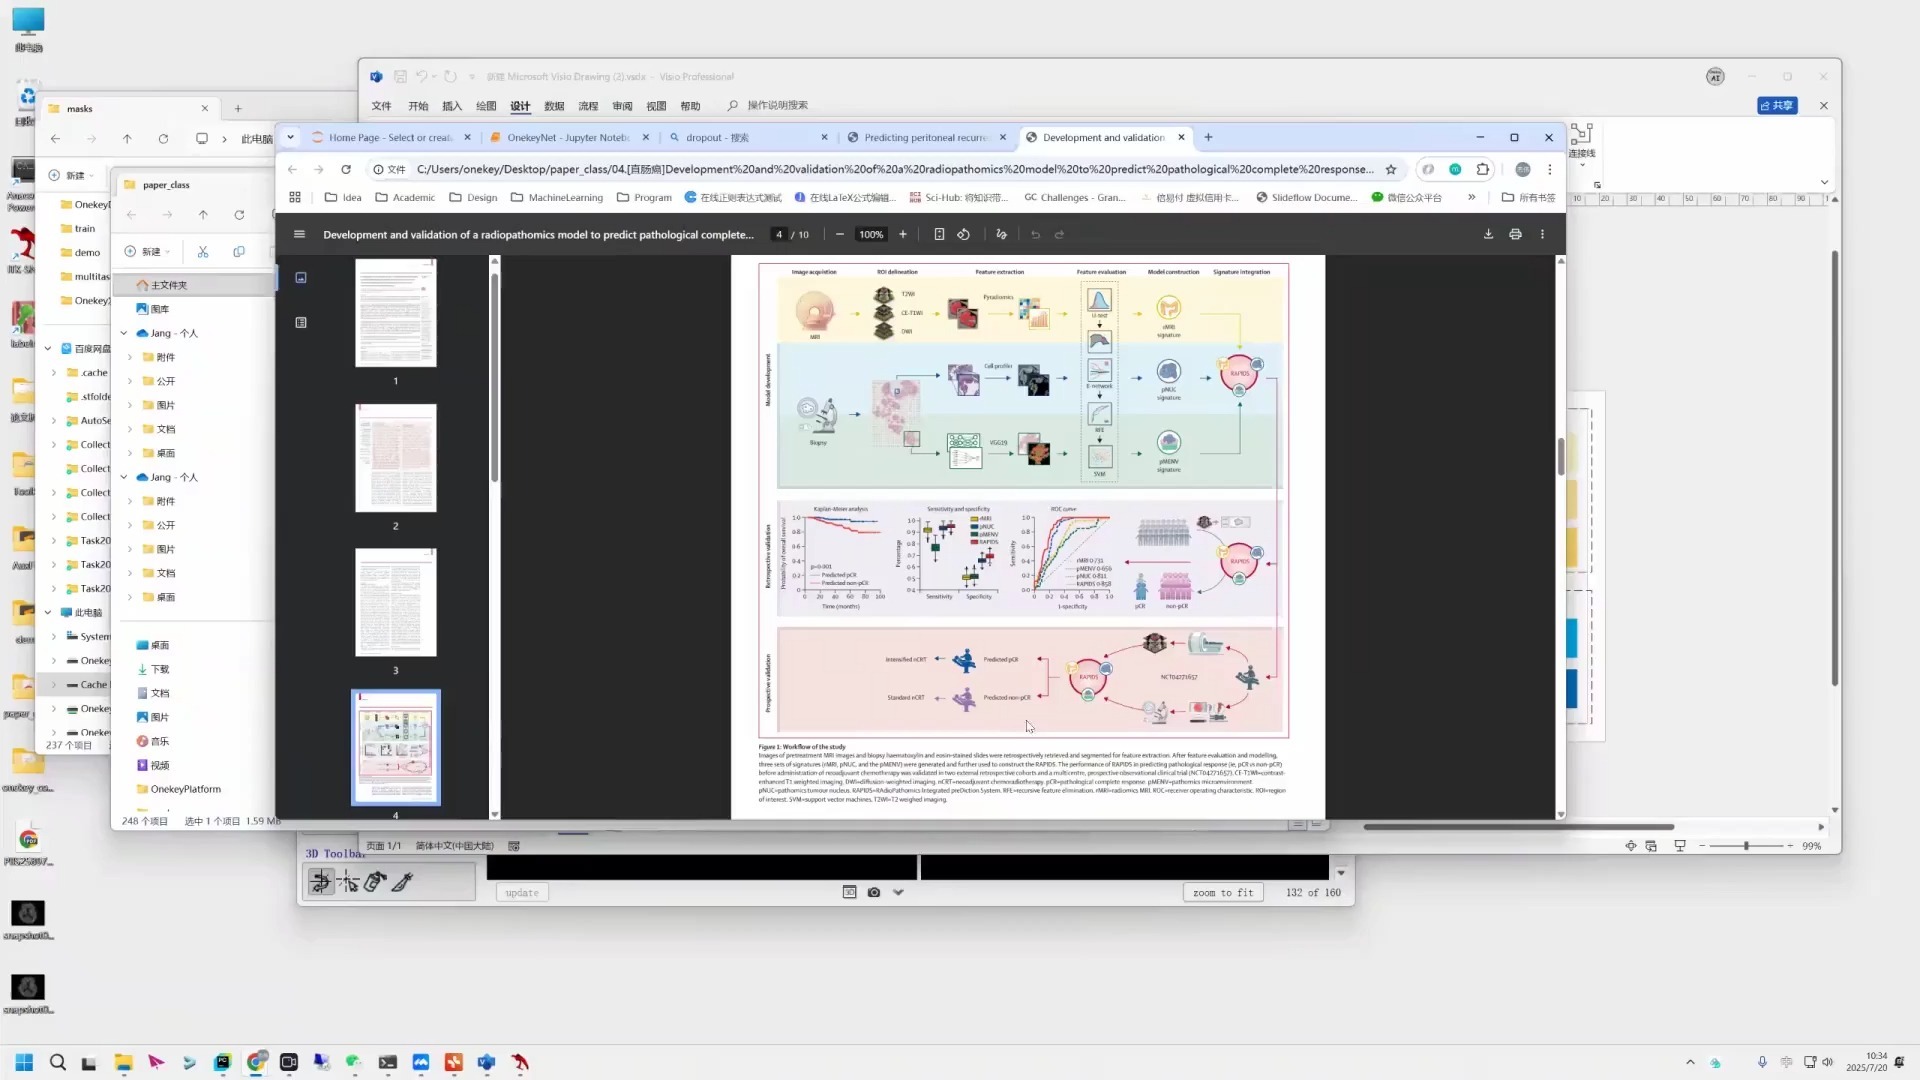Open taskbar search magnifier

[58, 1062]
